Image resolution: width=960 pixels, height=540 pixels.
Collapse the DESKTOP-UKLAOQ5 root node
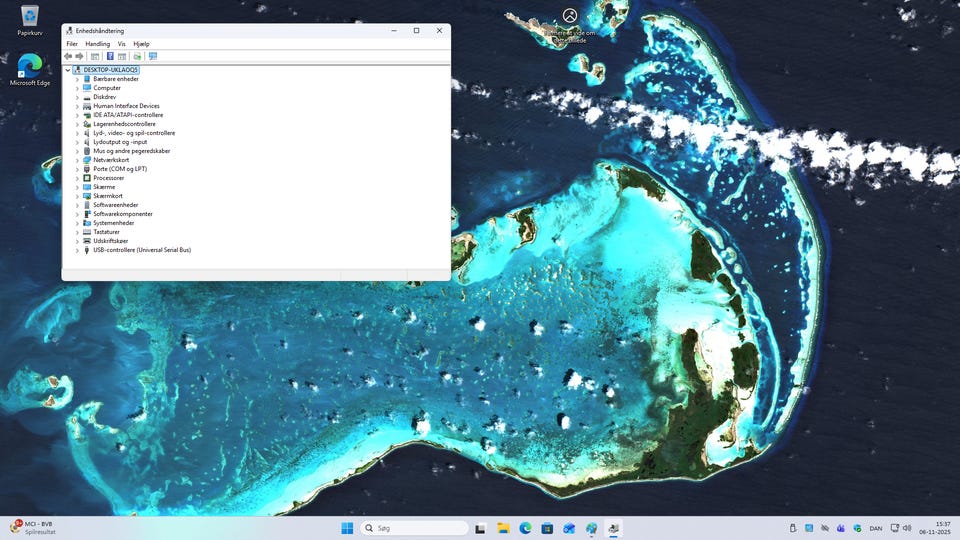click(68, 70)
